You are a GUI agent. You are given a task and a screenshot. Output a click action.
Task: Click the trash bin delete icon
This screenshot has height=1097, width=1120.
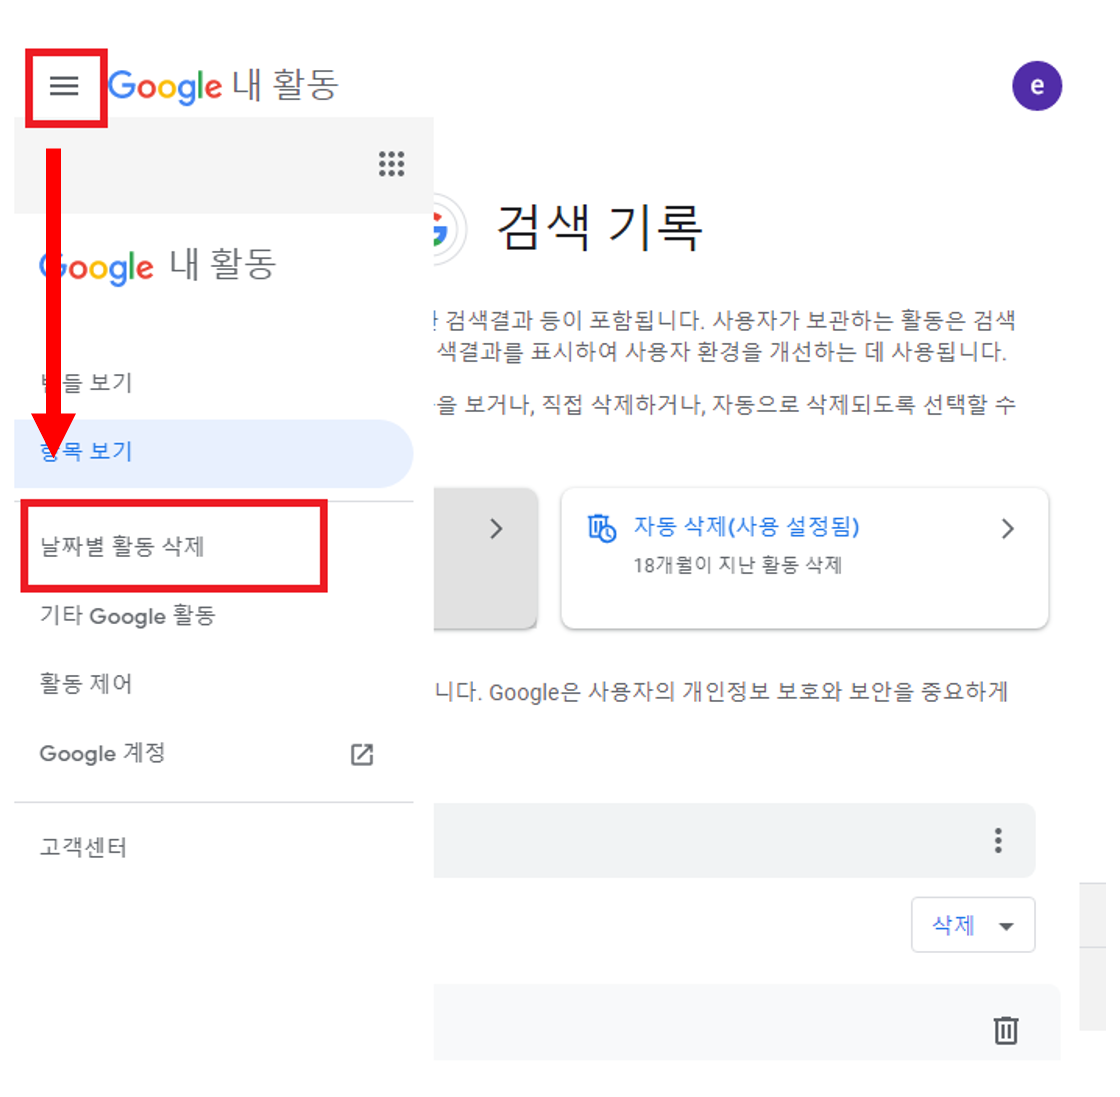pos(1006,1029)
